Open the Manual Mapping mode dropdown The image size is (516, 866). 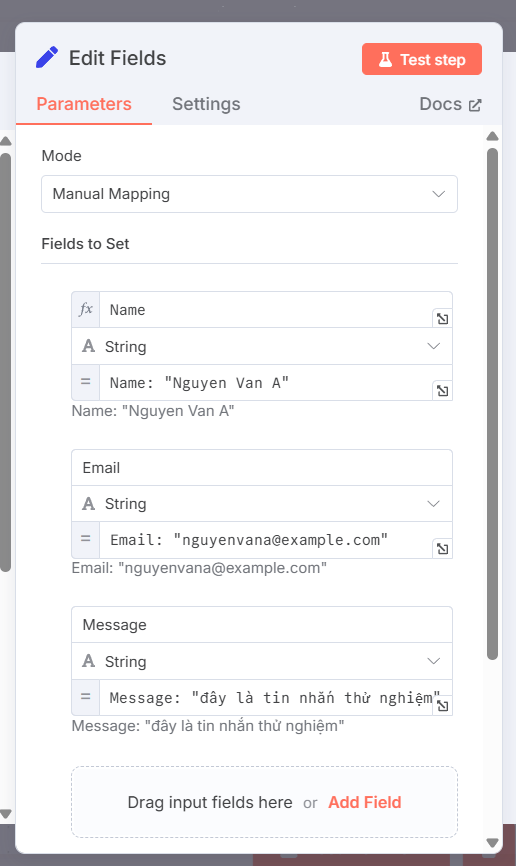coord(249,194)
